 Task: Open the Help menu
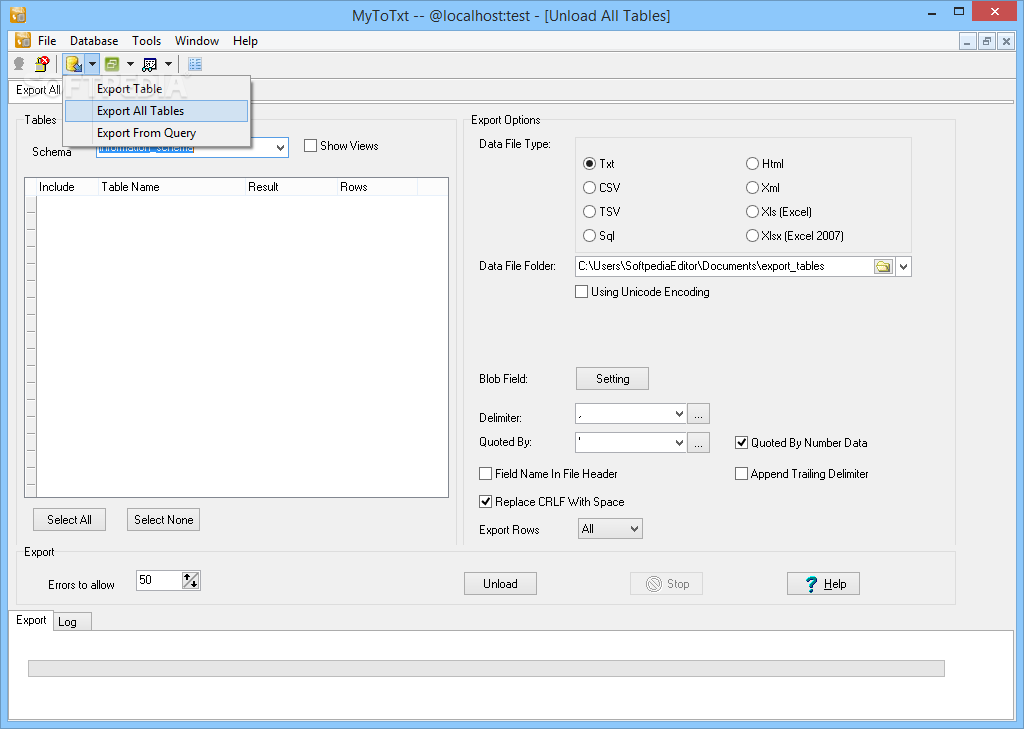click(x=246, y=40)
